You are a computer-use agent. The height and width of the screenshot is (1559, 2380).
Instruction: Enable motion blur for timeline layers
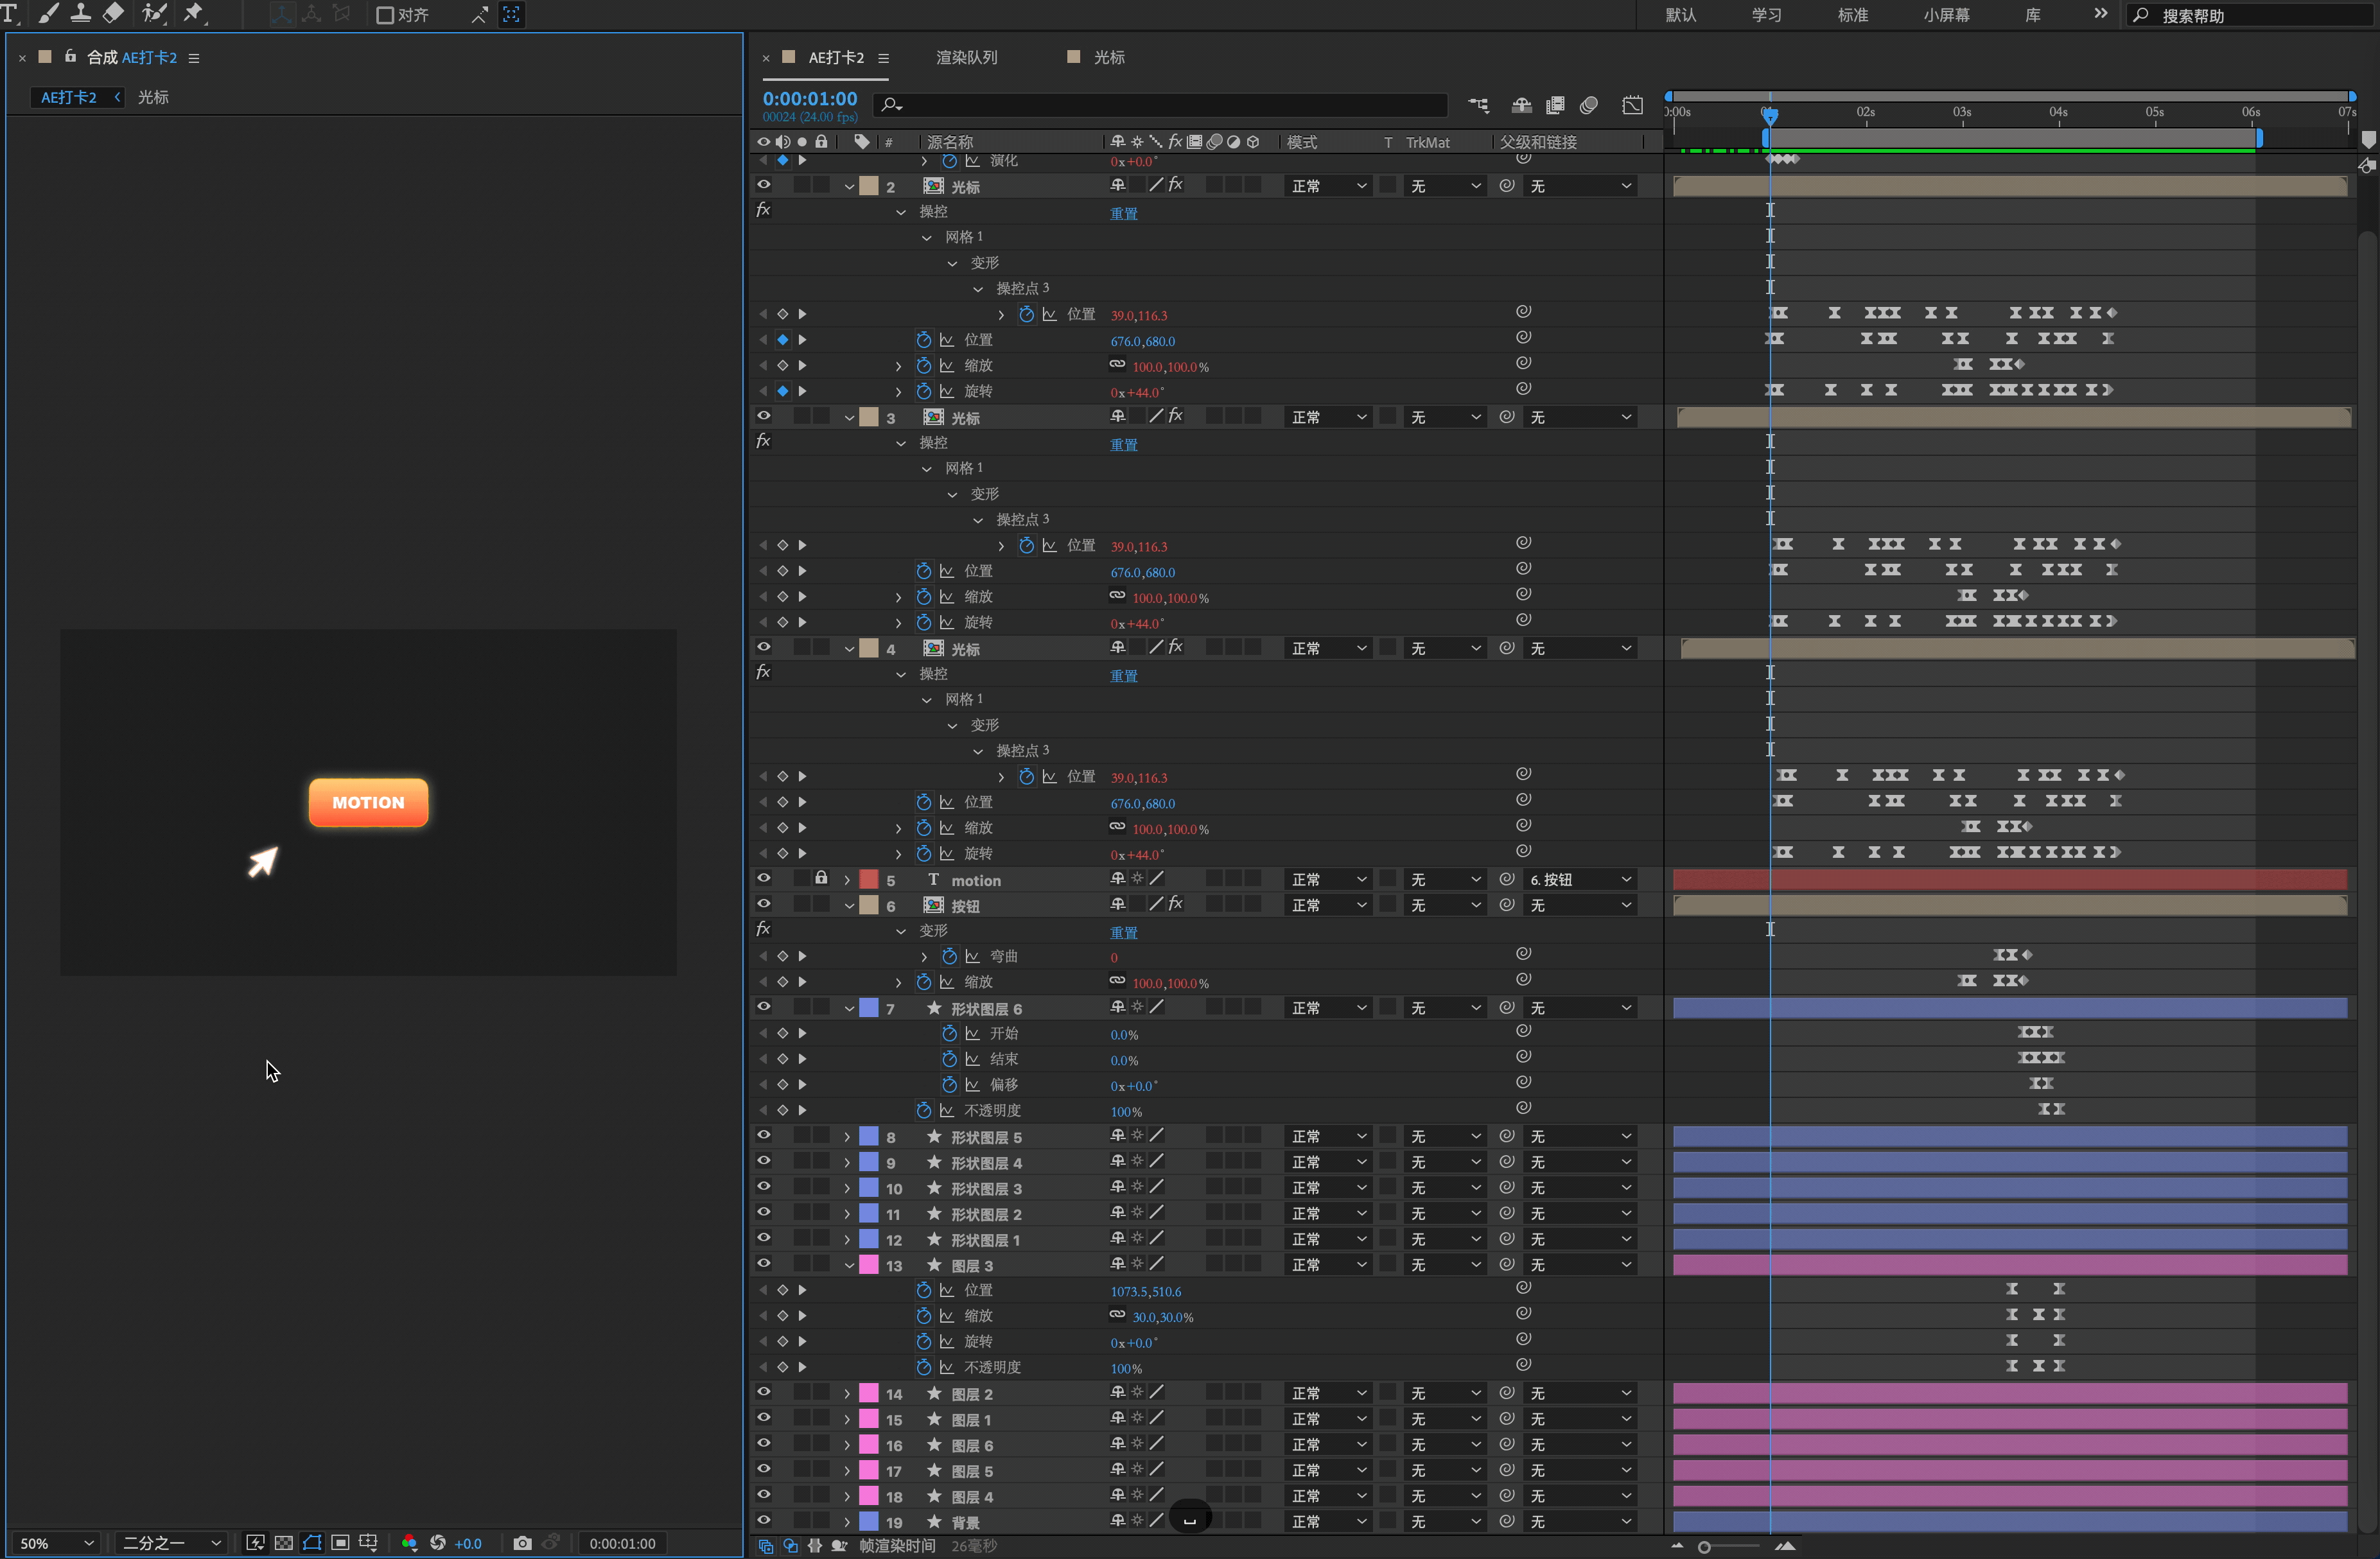tap(1588, 105)
